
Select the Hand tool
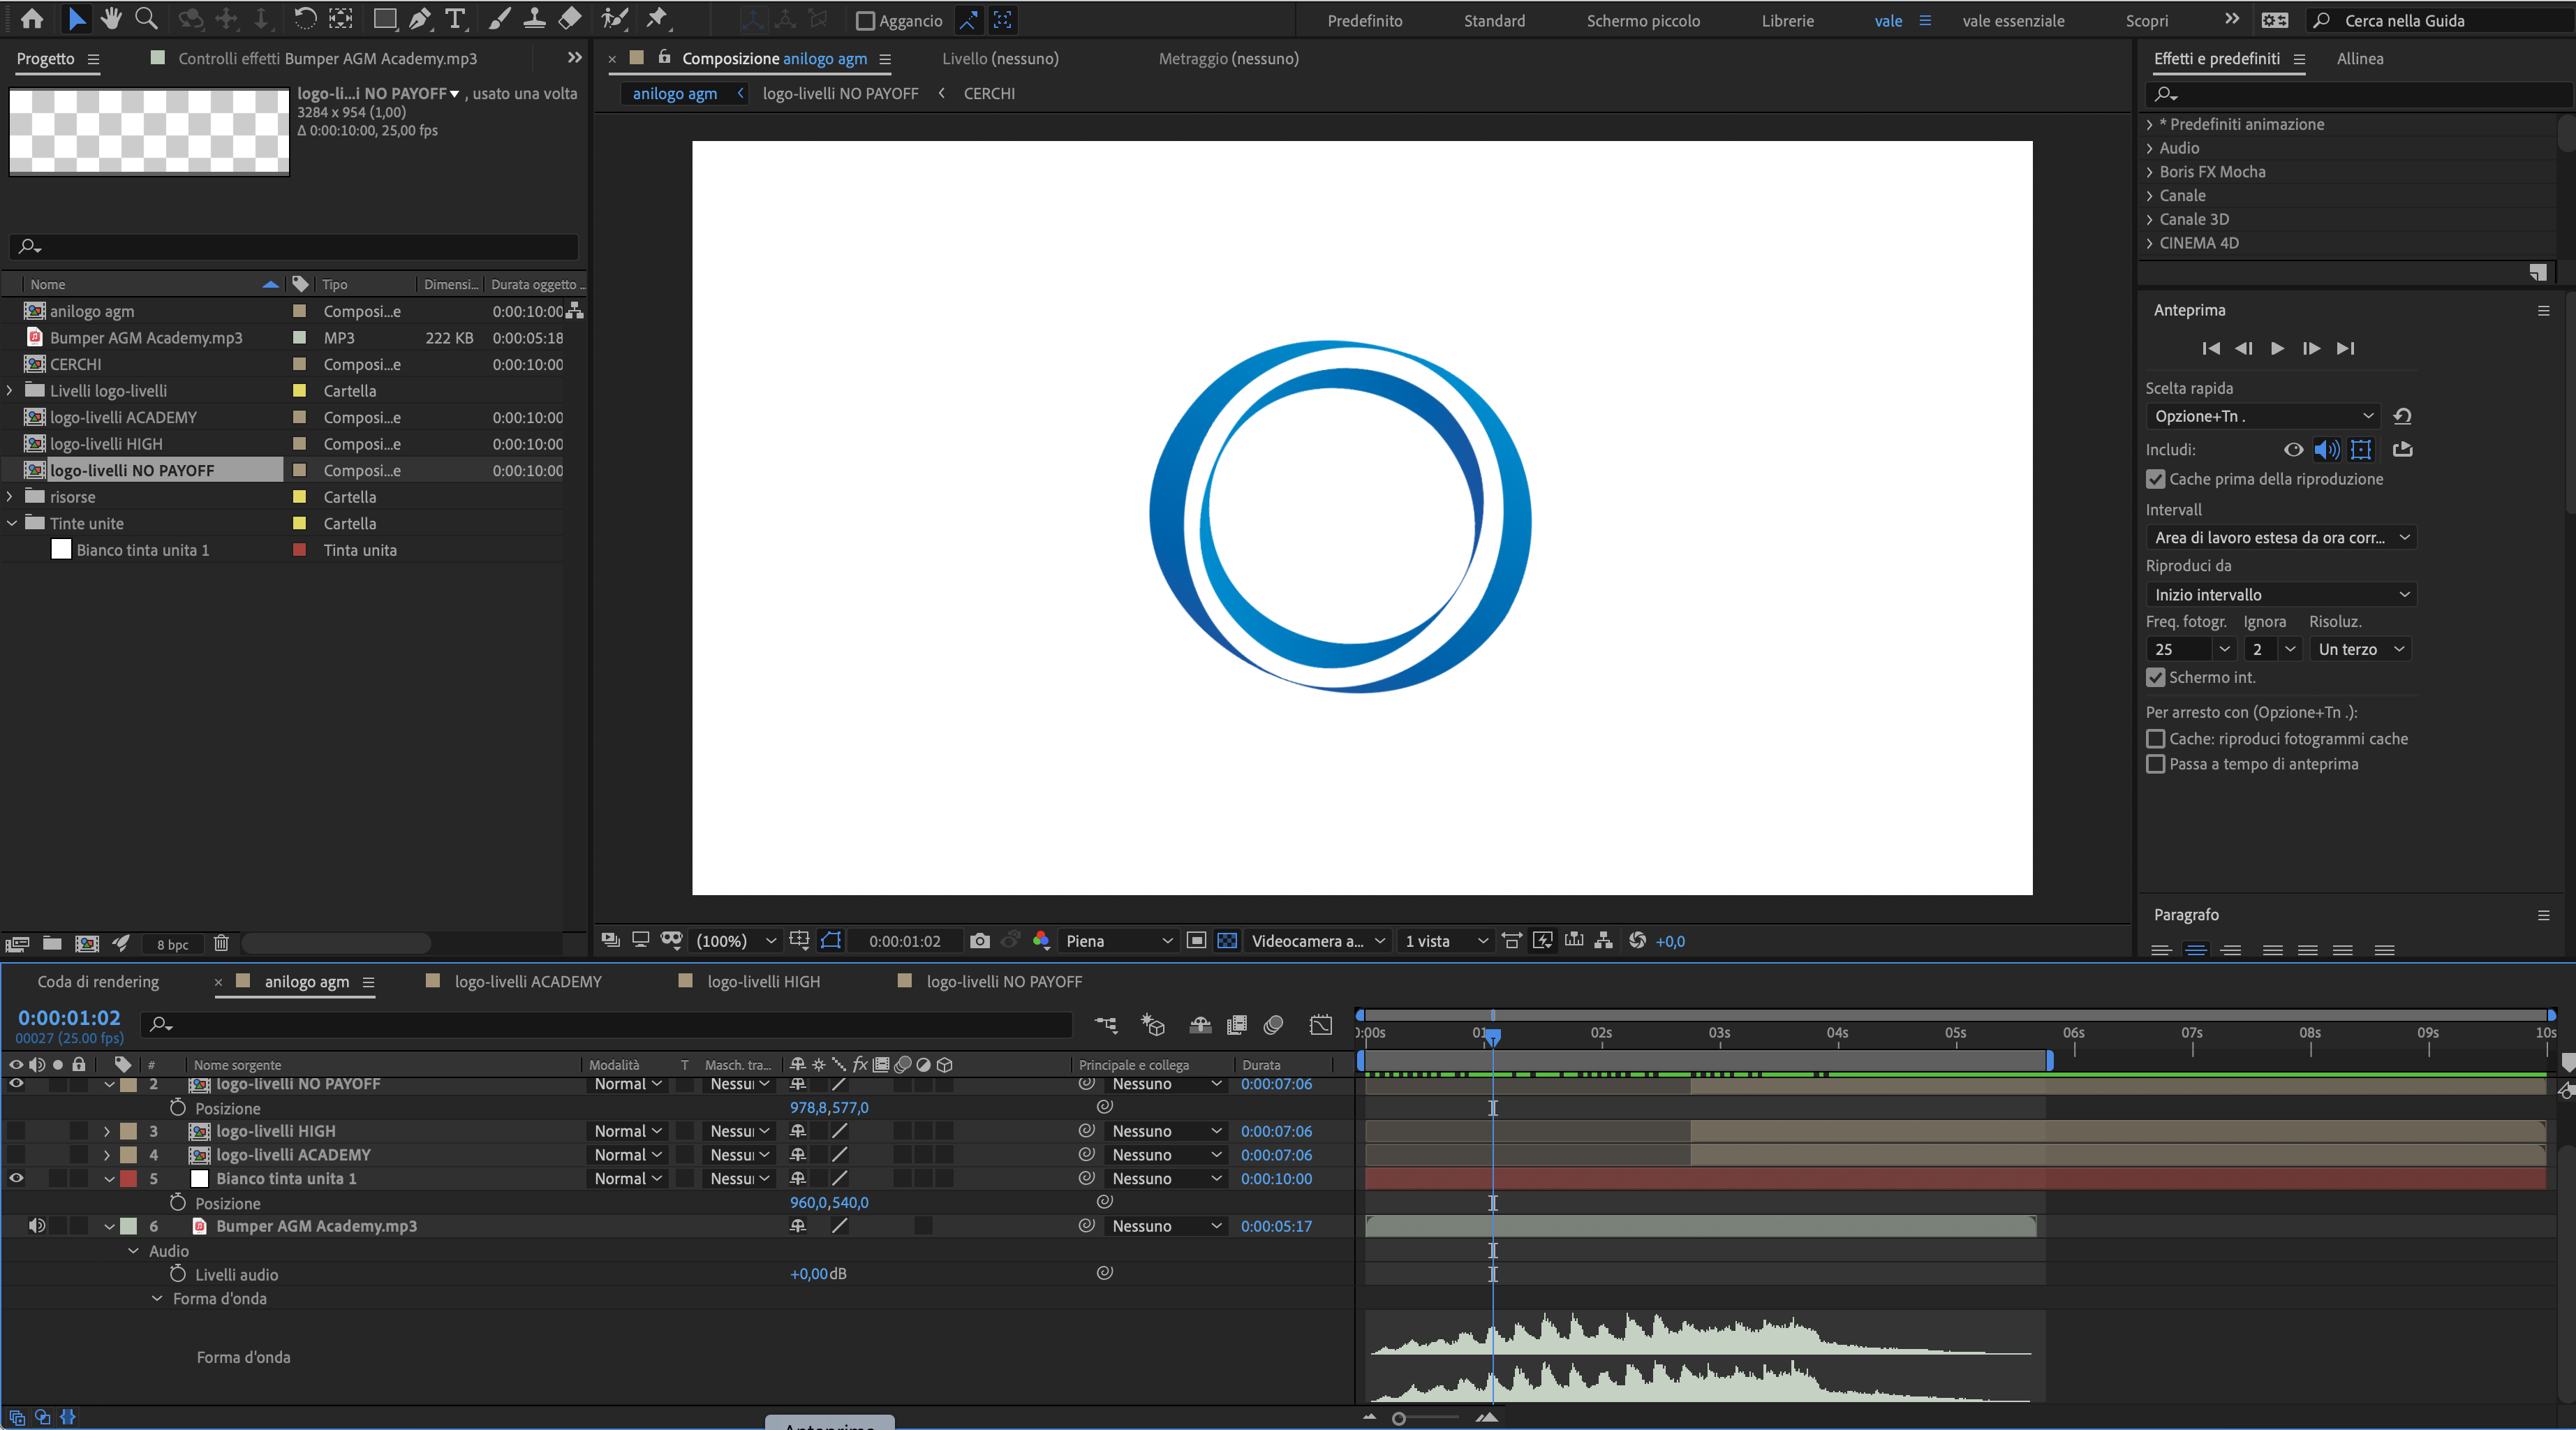point(111,18)
